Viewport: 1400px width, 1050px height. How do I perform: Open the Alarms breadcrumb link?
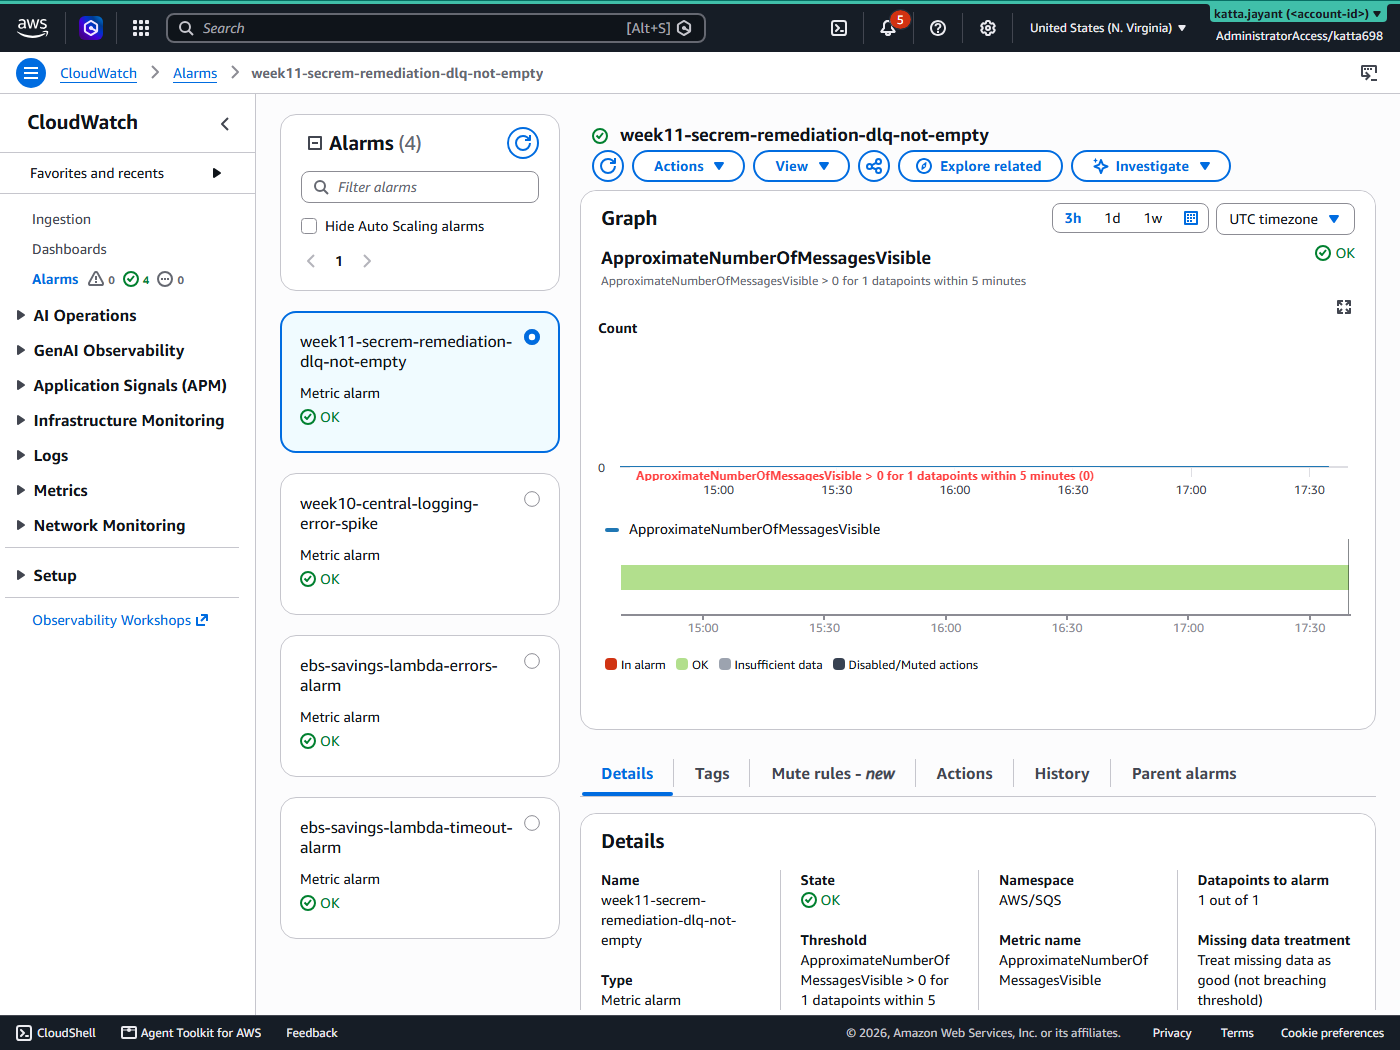195,73
